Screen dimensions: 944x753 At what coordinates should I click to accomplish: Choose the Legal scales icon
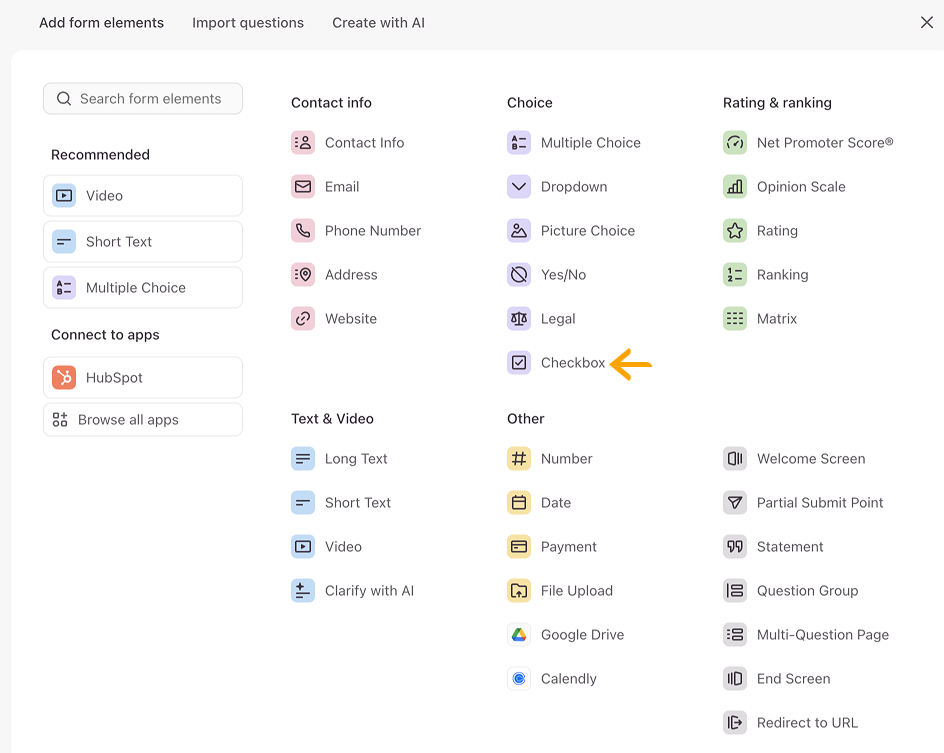click(x=519, y=318)
